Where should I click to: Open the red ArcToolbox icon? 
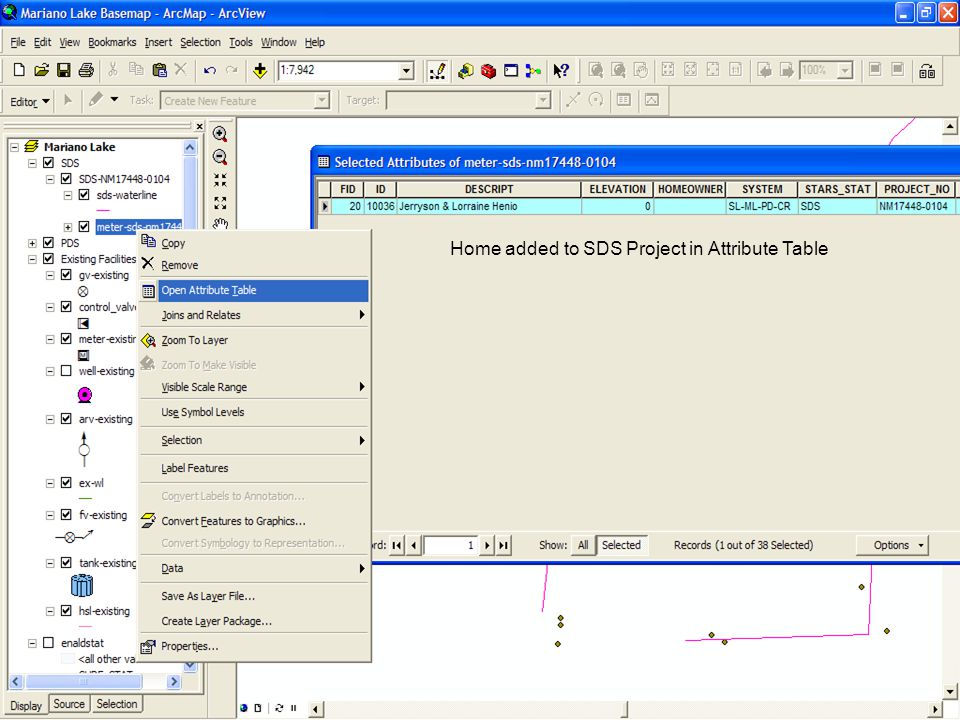(x=488, y=70)
